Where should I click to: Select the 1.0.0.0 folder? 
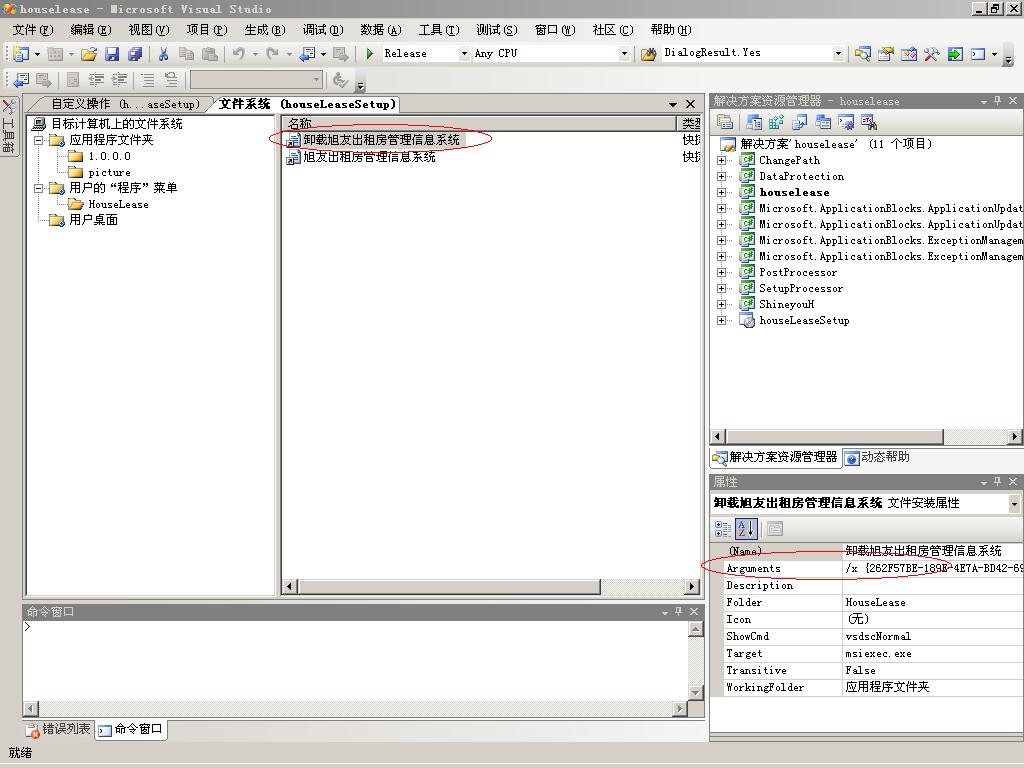110,156
